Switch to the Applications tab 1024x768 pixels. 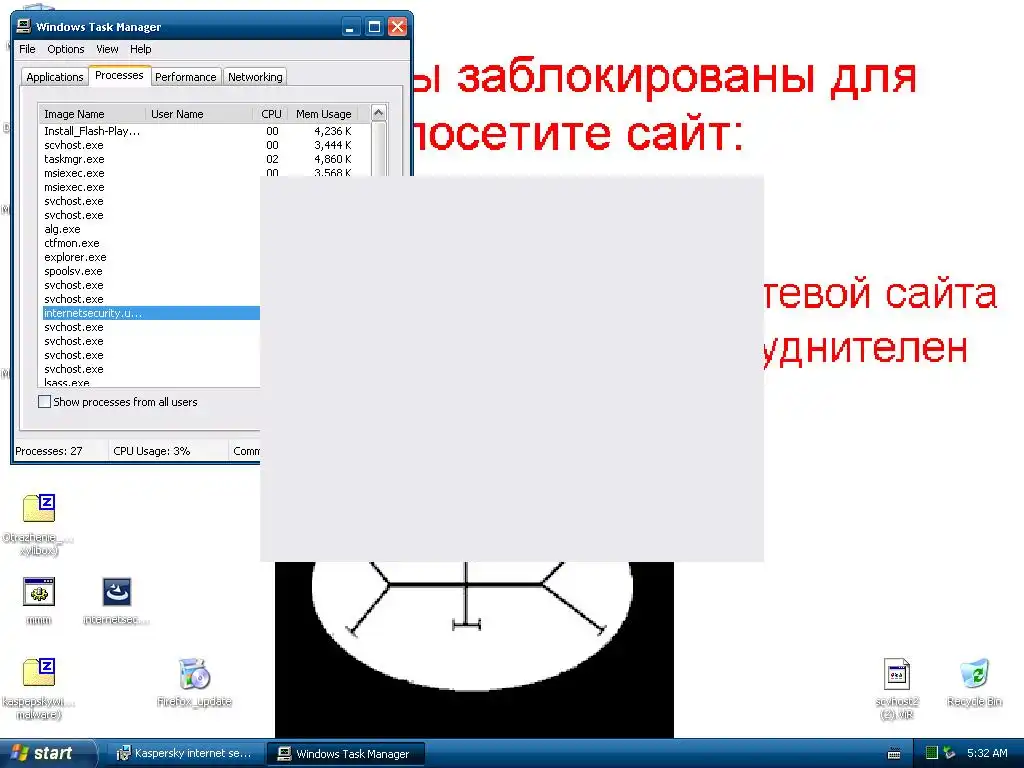click(x=55, y=77)
